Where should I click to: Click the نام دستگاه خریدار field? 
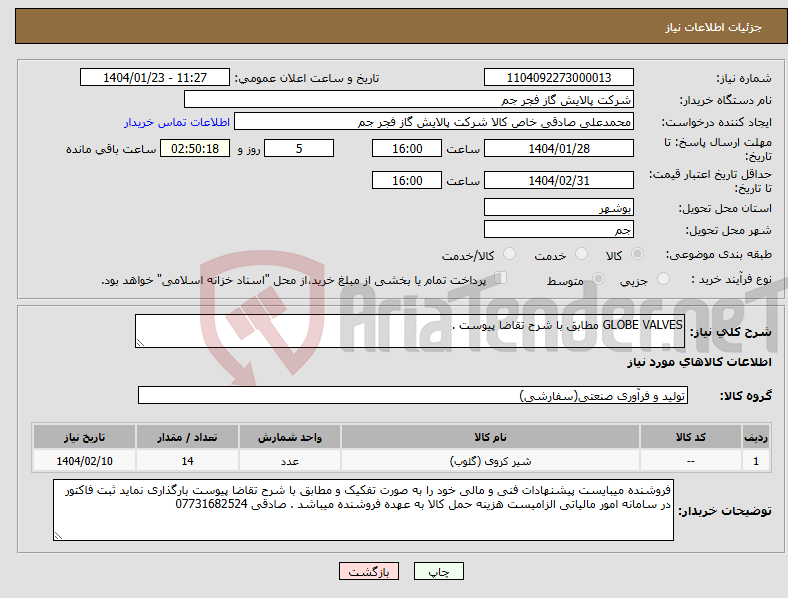point(409,99)
